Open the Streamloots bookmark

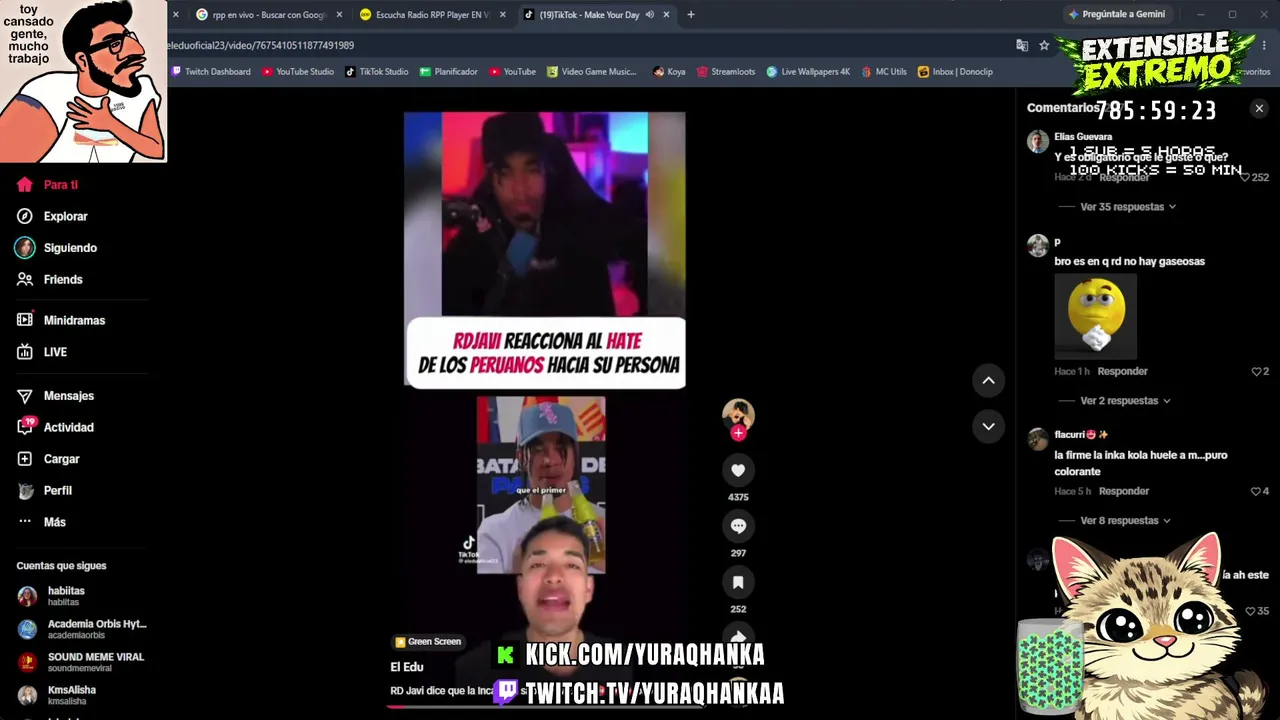726,72
